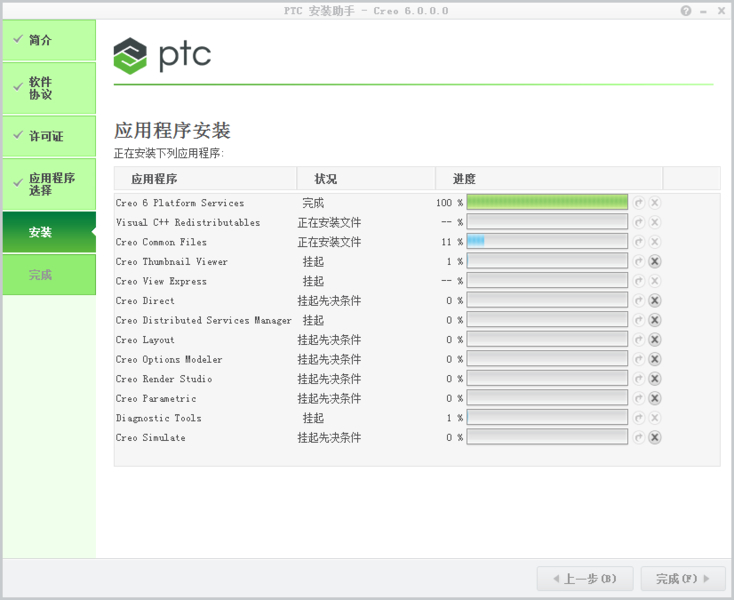Click the retry icon for Creo Layout
Viewport: 734px width, 600px height.
639,340
